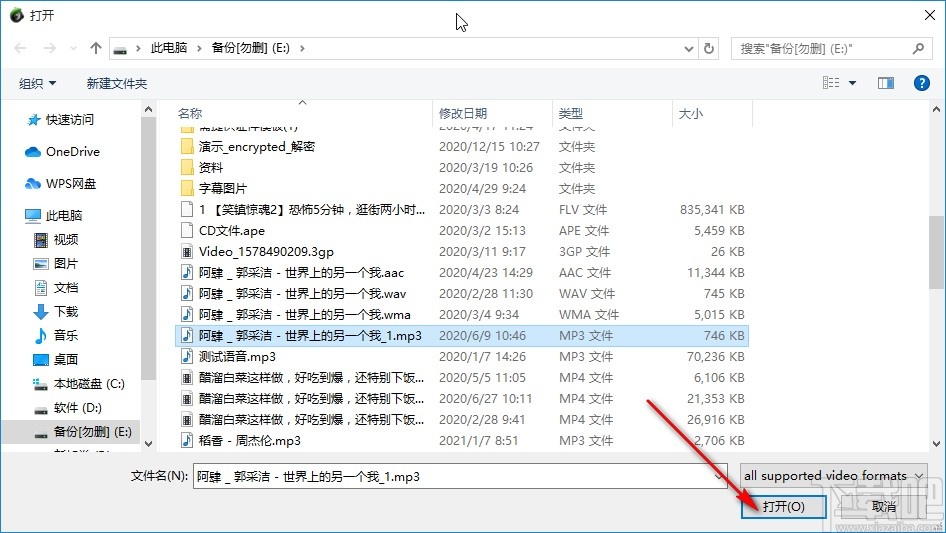This screenshot has height=533, width=946.
Task: Sort by 大小 column header
Action: click(x=690, y=113)
